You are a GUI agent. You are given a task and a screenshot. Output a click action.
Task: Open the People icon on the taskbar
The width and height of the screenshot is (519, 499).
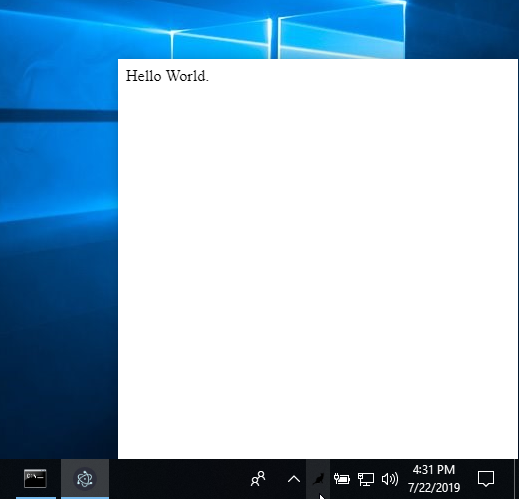(258, 479)
